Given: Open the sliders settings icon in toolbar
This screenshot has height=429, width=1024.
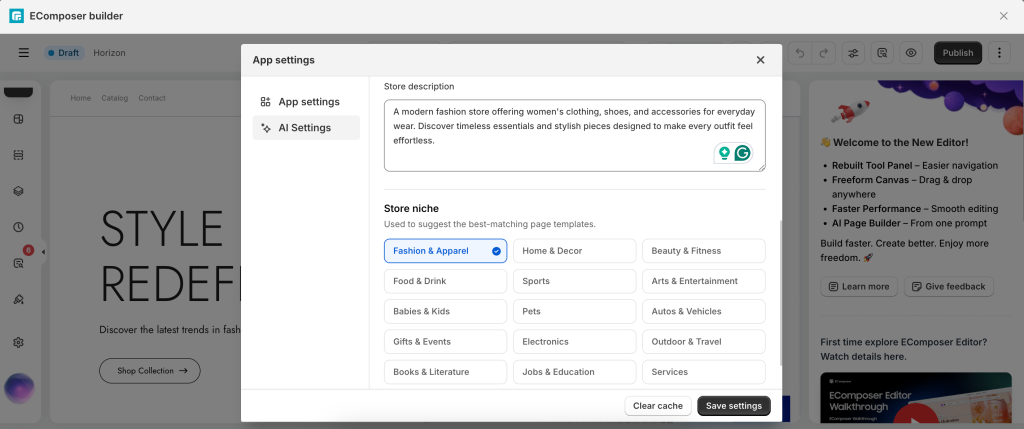Looking at the screenshot, I should (x=853, y=53).
